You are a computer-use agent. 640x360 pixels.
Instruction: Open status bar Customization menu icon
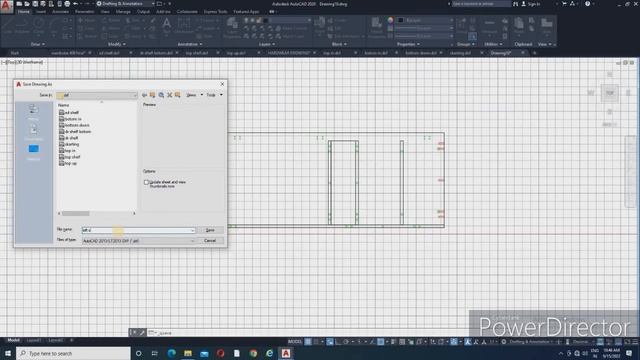[x=635, y=342]
